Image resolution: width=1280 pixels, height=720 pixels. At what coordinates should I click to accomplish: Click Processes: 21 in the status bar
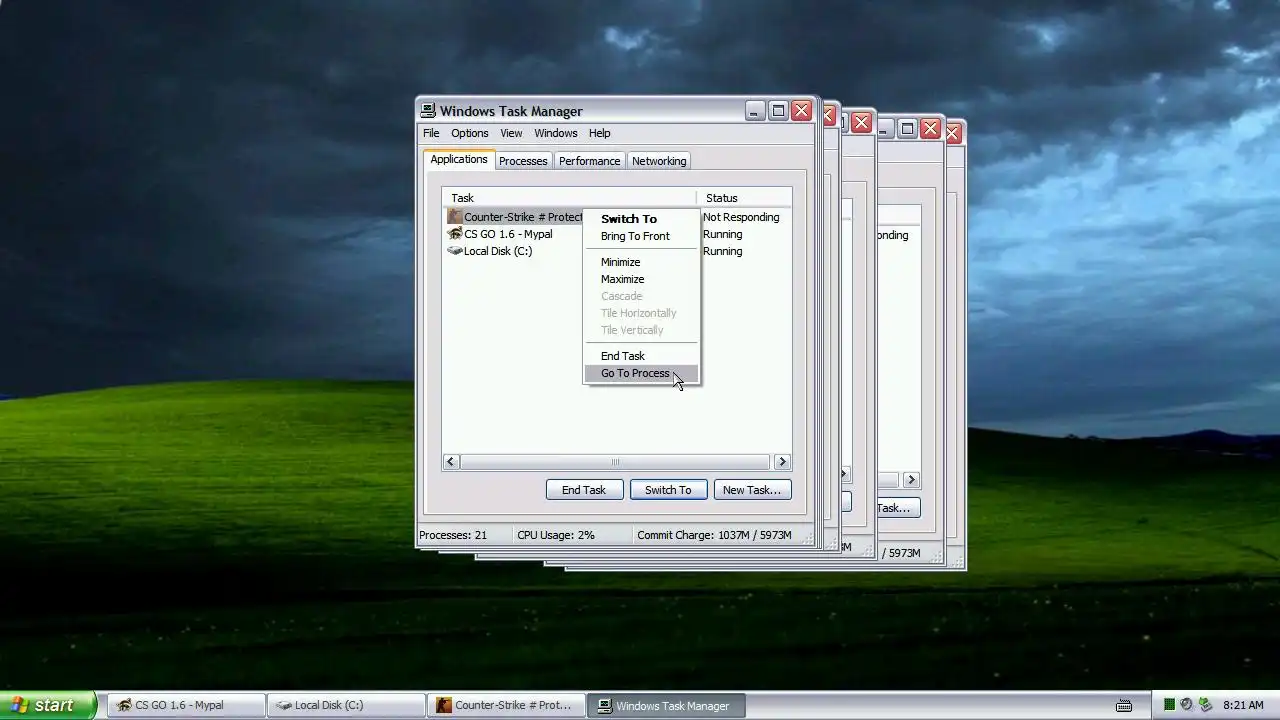point(453,535)
